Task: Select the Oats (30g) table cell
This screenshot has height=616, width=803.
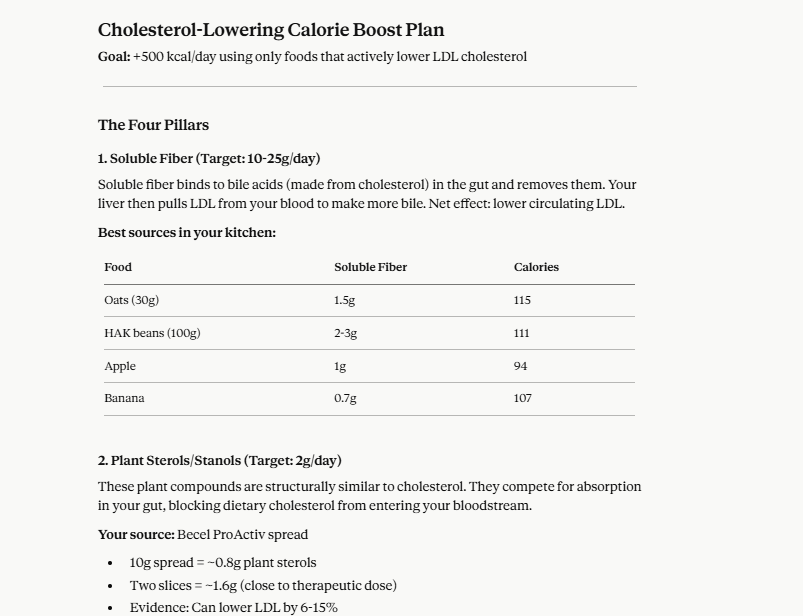Action: pos(132,300)
